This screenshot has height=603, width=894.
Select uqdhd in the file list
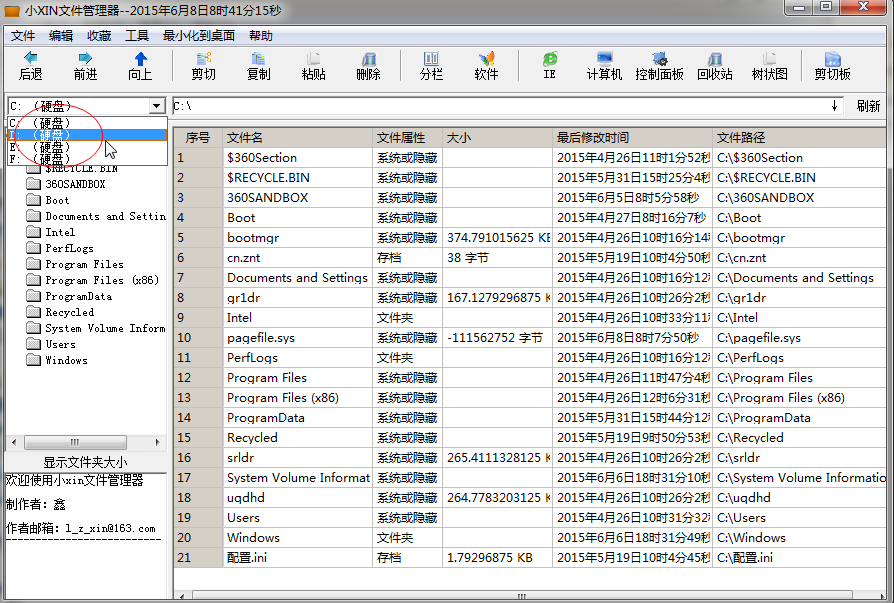point(297,498)
